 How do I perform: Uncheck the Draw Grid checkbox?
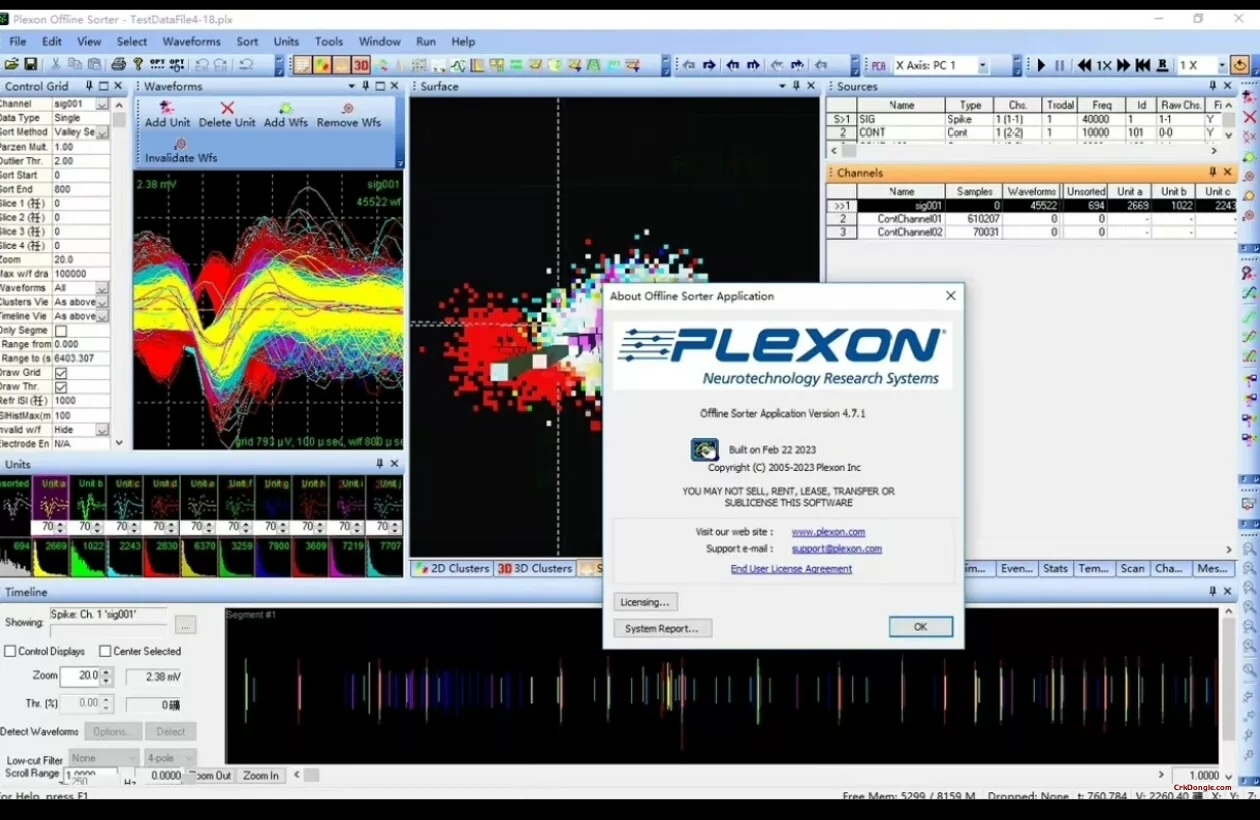point(59,372)
